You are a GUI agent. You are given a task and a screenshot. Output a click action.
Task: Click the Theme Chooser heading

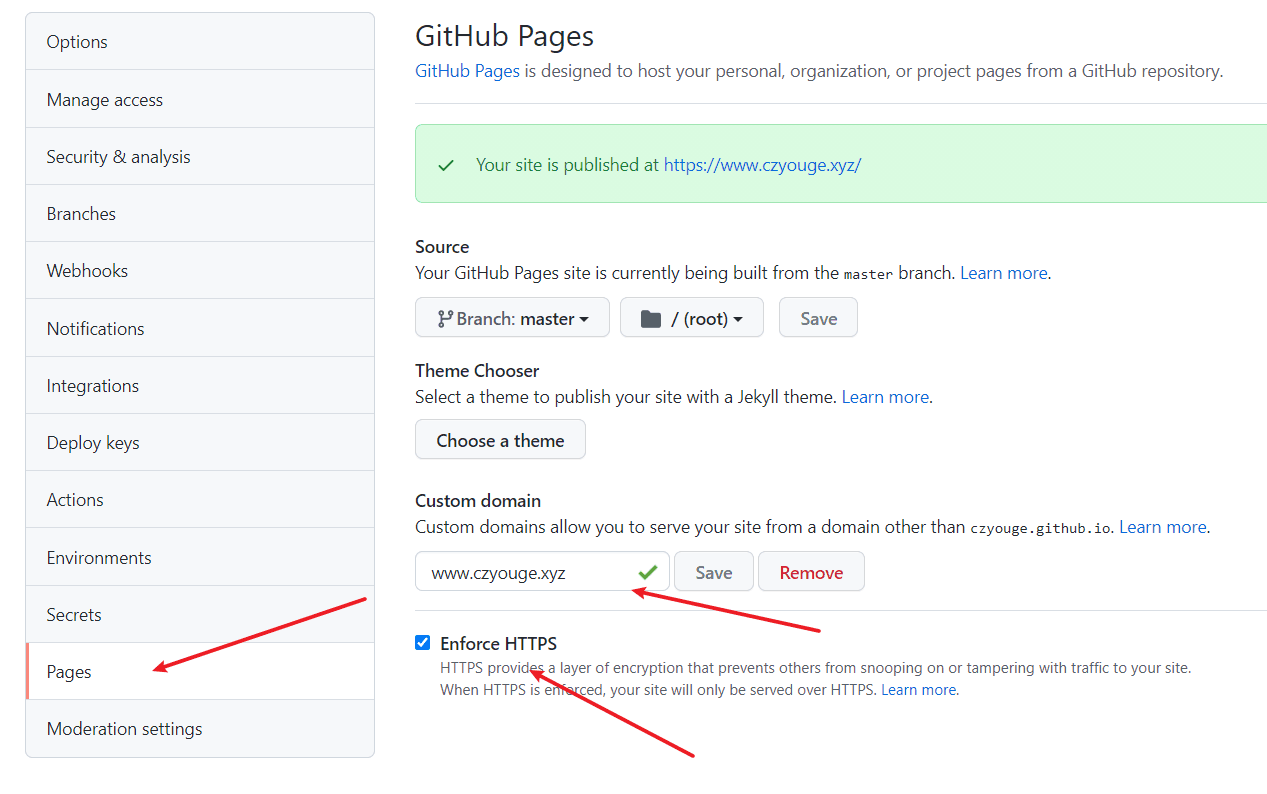[477, 370]
